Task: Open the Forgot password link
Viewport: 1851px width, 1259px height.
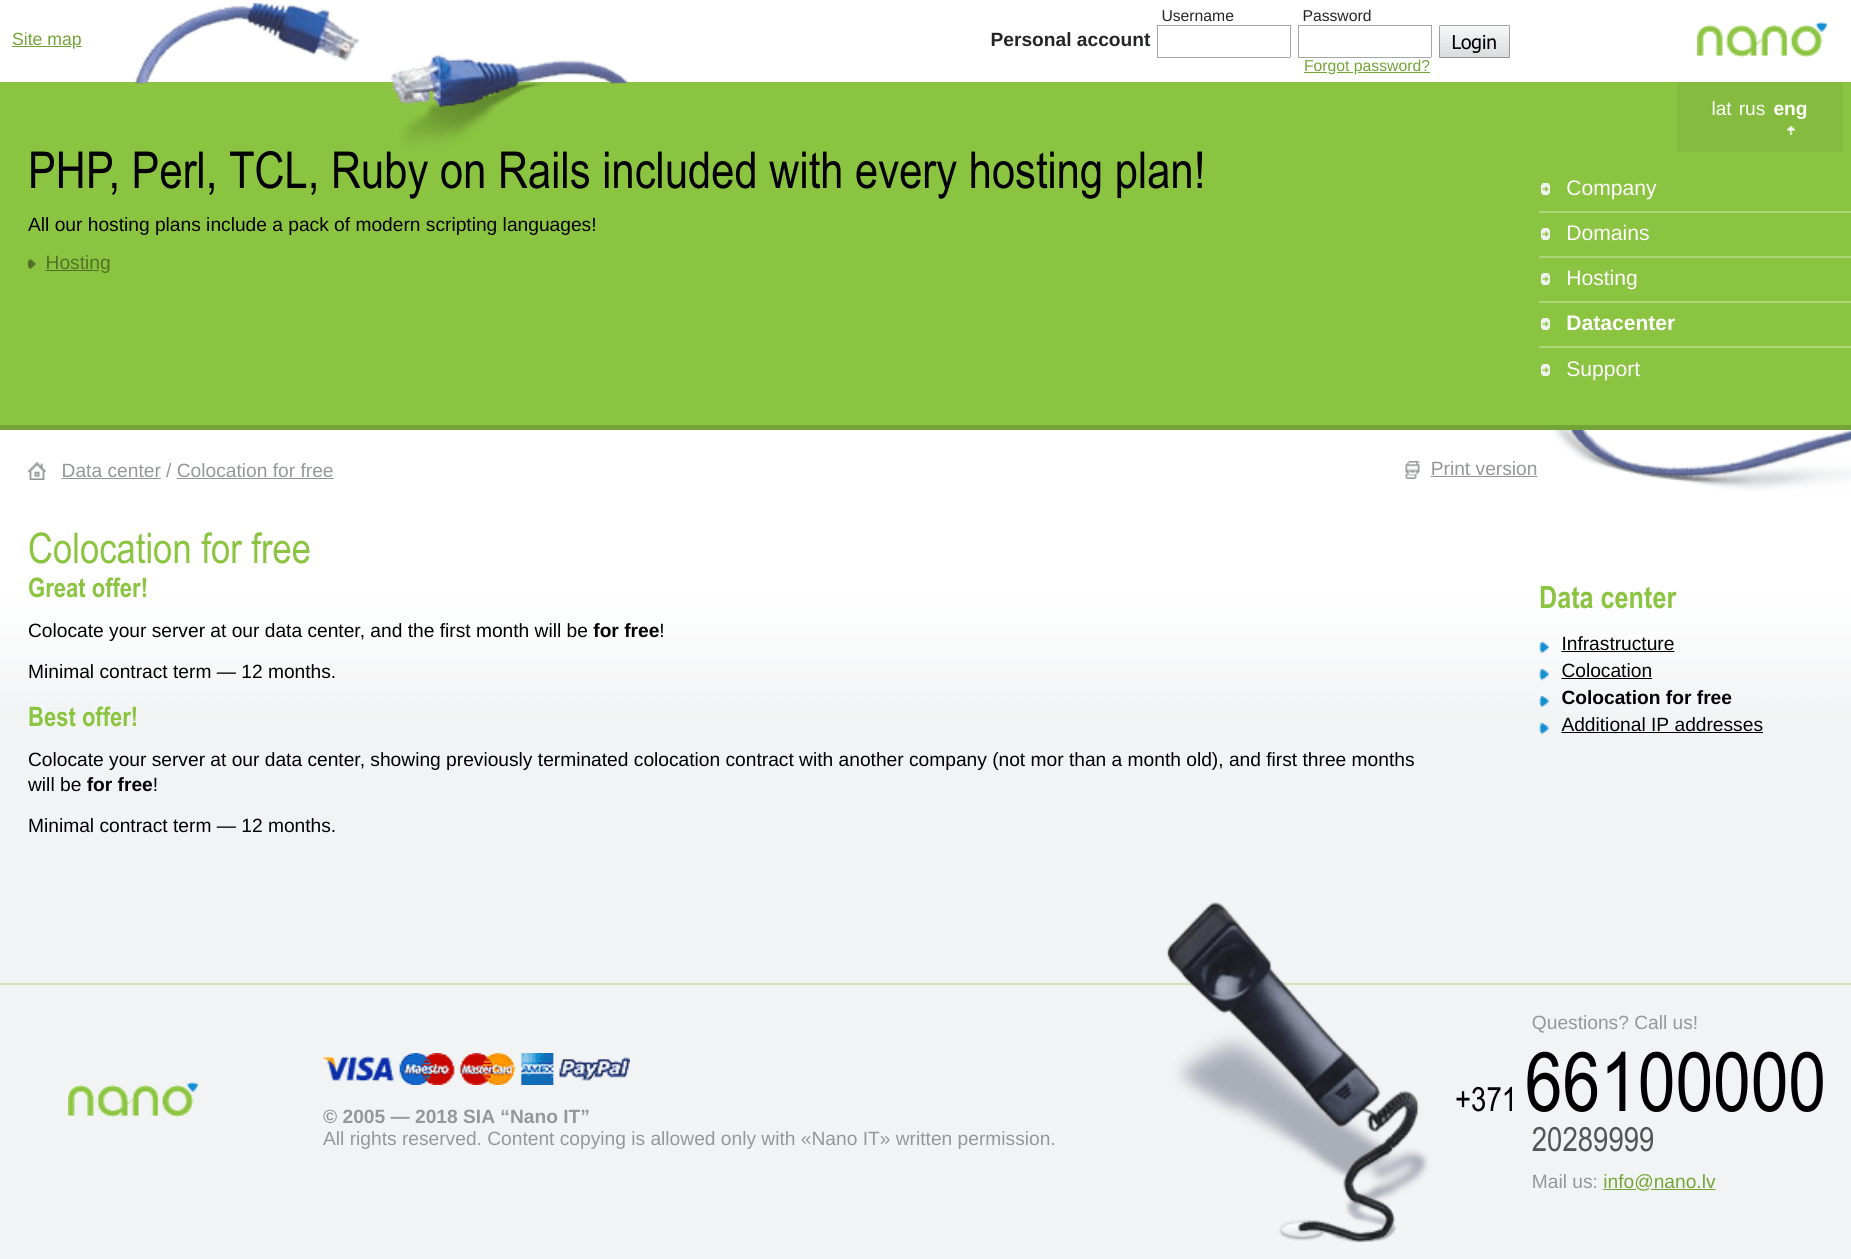Action: [1366, 66]
